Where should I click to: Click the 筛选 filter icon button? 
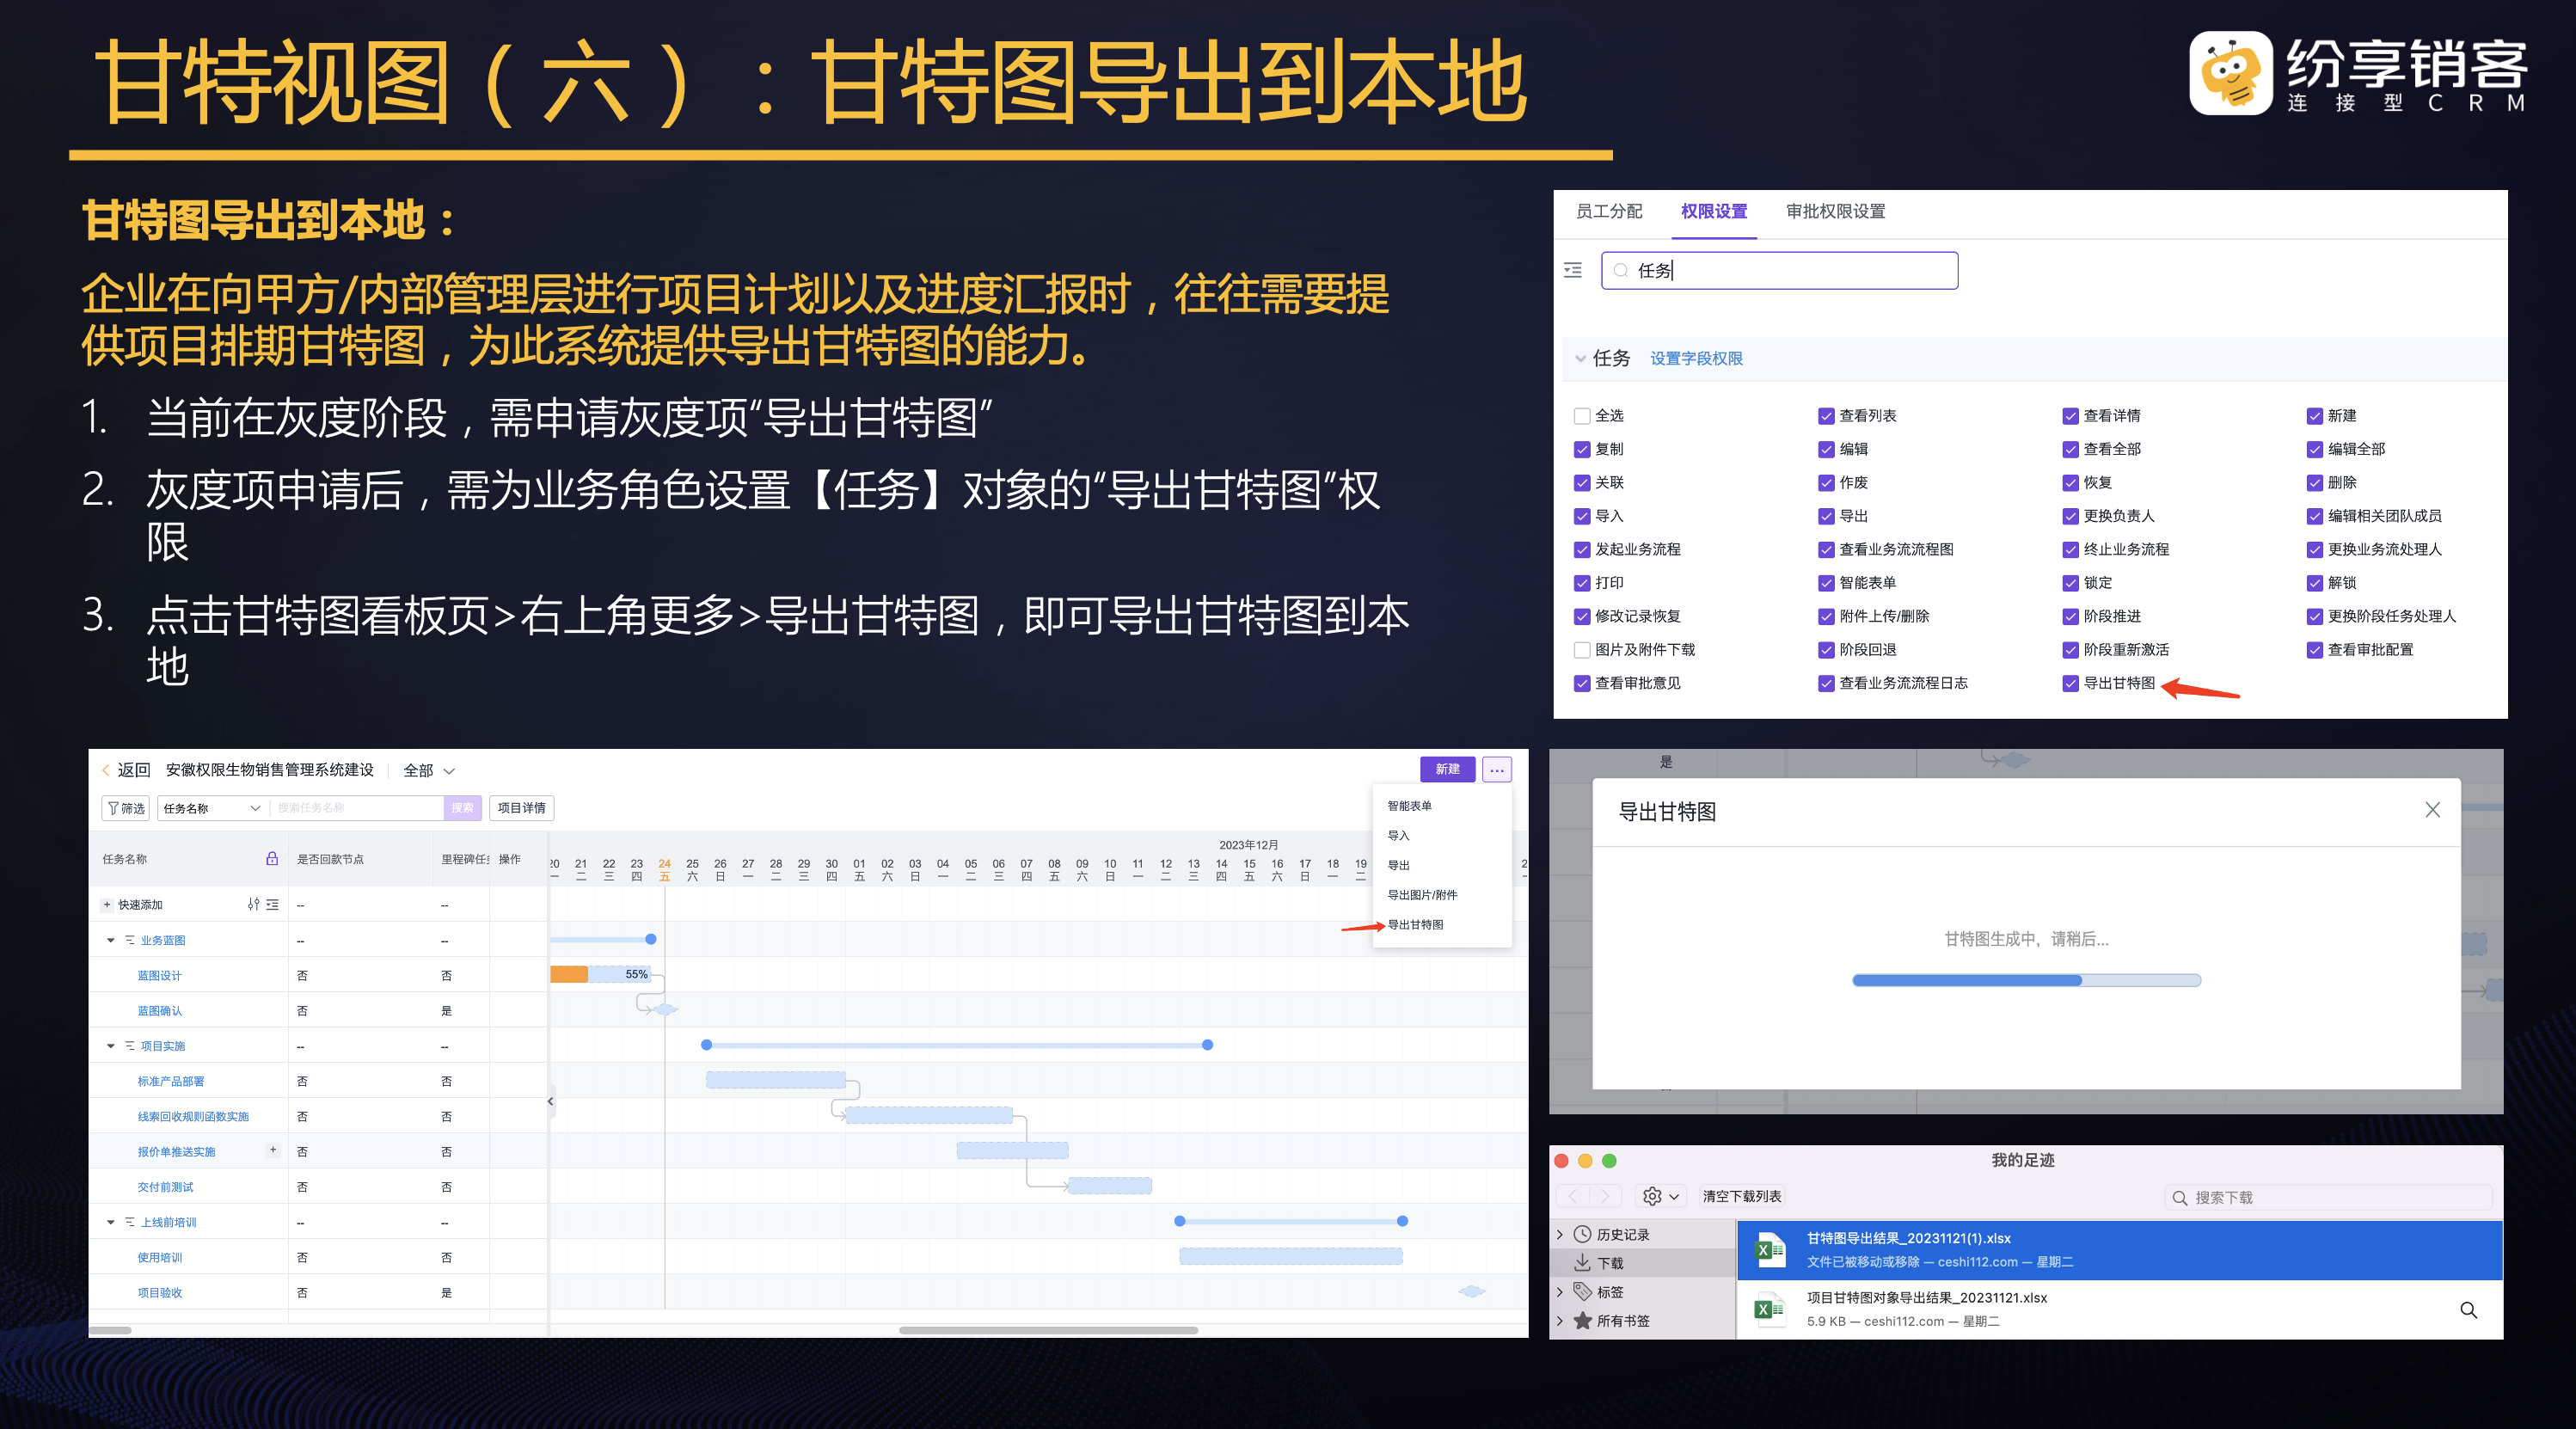click(126, 808)
